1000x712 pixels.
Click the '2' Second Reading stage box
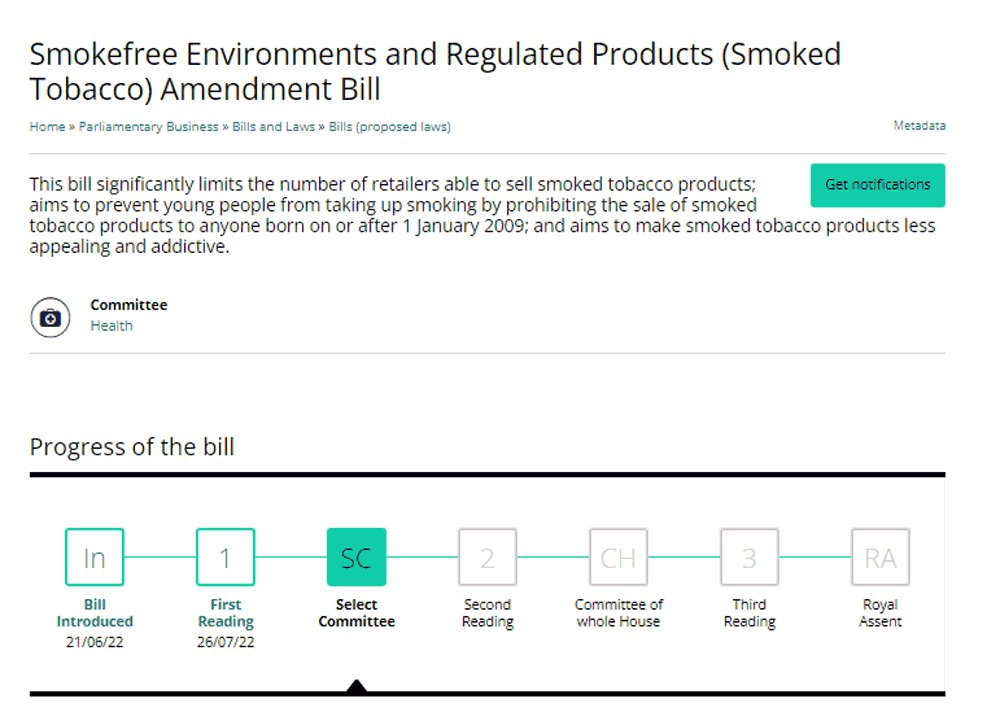pyautogui.click(x=487, y=557)
